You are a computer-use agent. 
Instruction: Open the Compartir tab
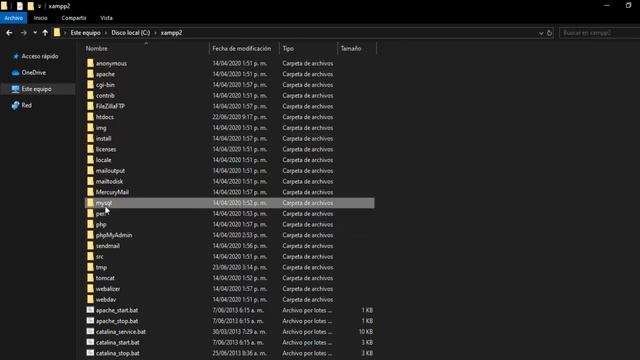pos(74,18)
